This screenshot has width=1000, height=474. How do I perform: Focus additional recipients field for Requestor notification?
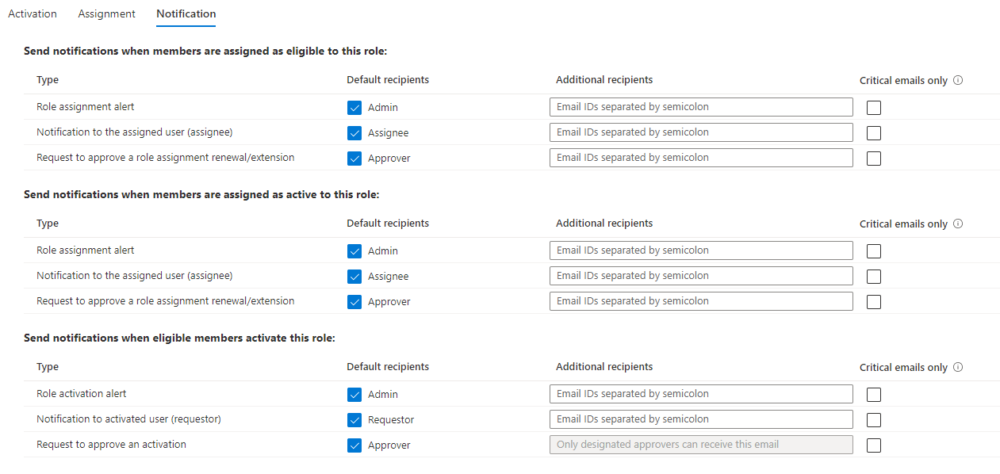tap(701, 420)
